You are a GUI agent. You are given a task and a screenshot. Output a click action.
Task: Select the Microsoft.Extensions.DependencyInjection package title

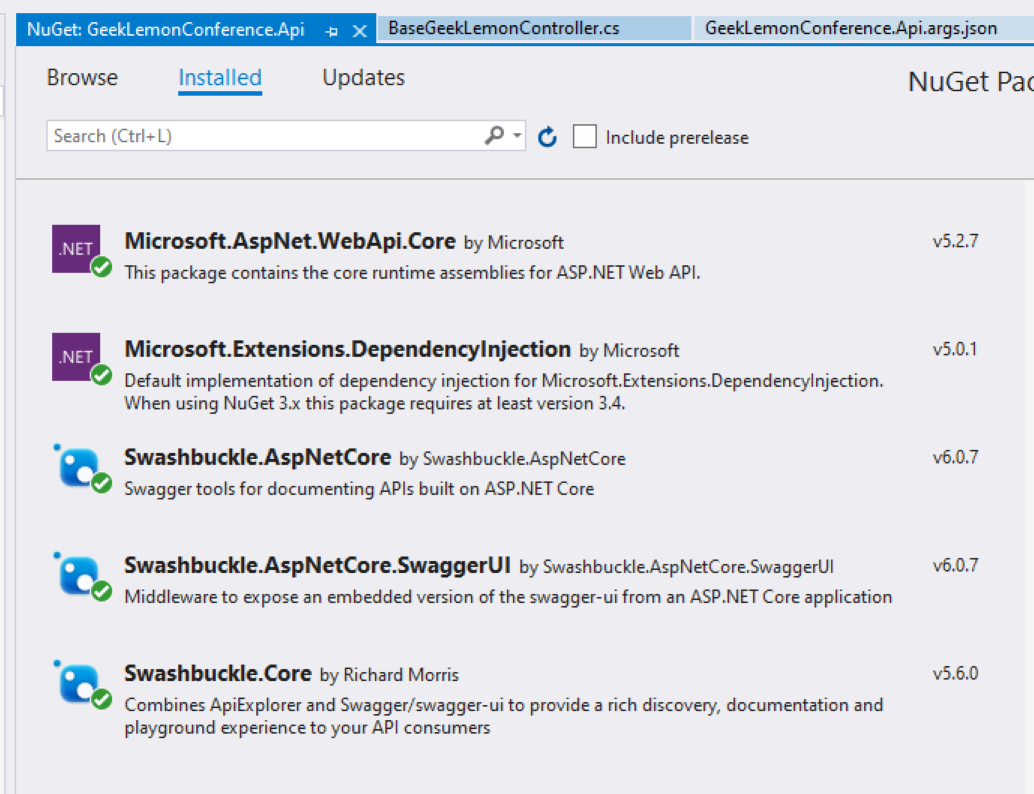348,349
